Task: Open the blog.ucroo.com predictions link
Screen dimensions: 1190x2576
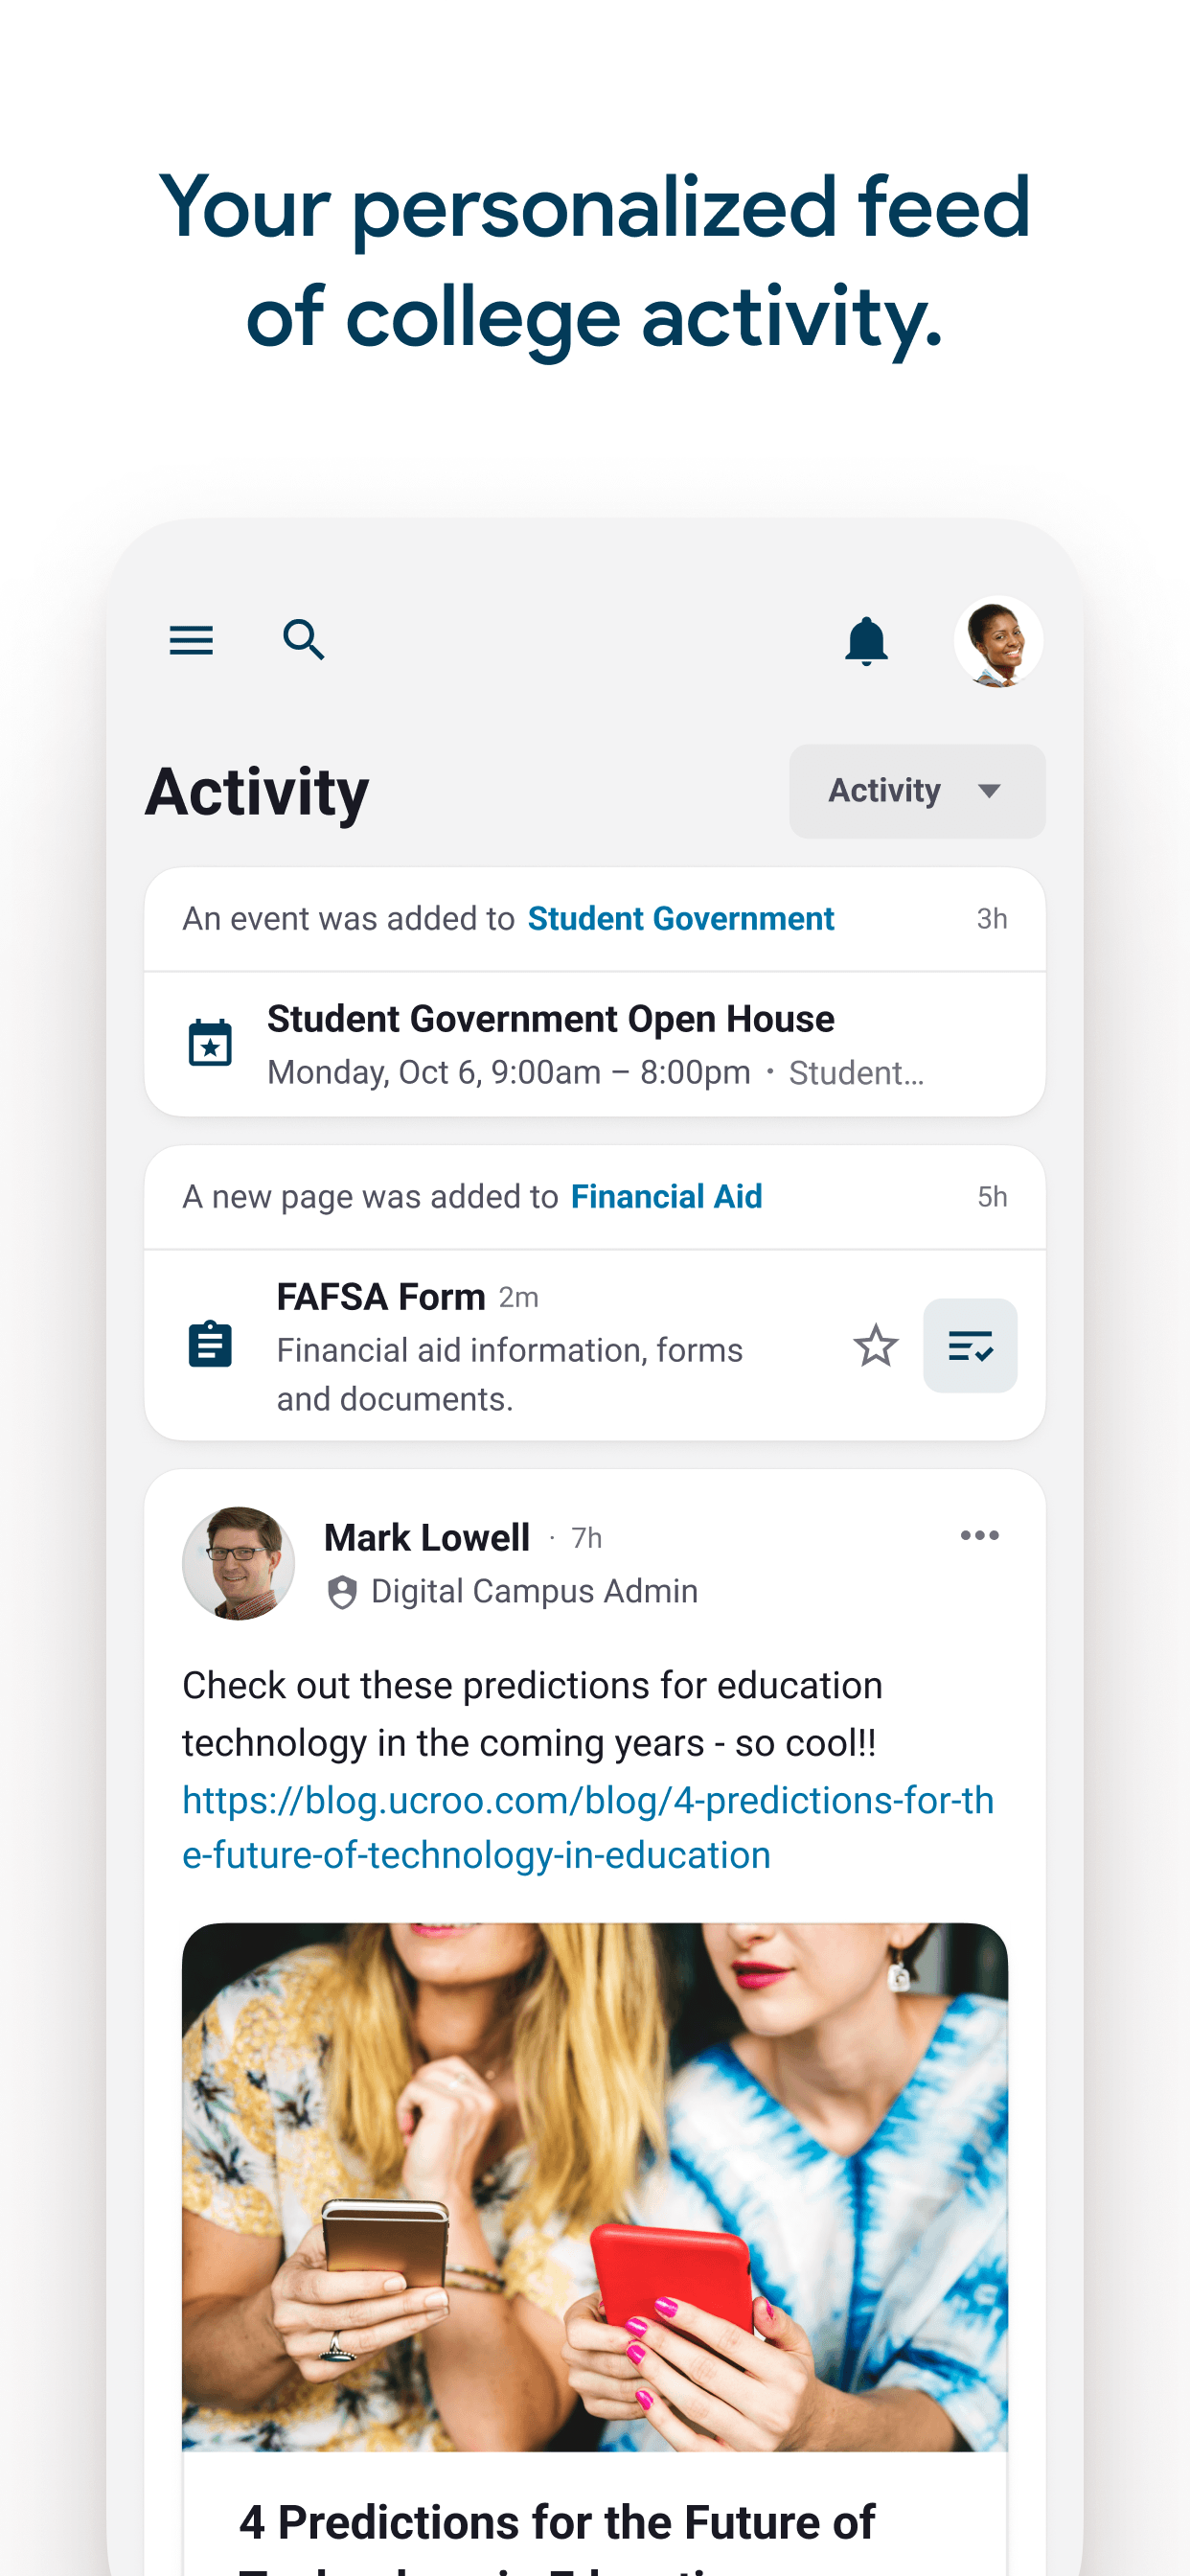Action: [588, 1827]
